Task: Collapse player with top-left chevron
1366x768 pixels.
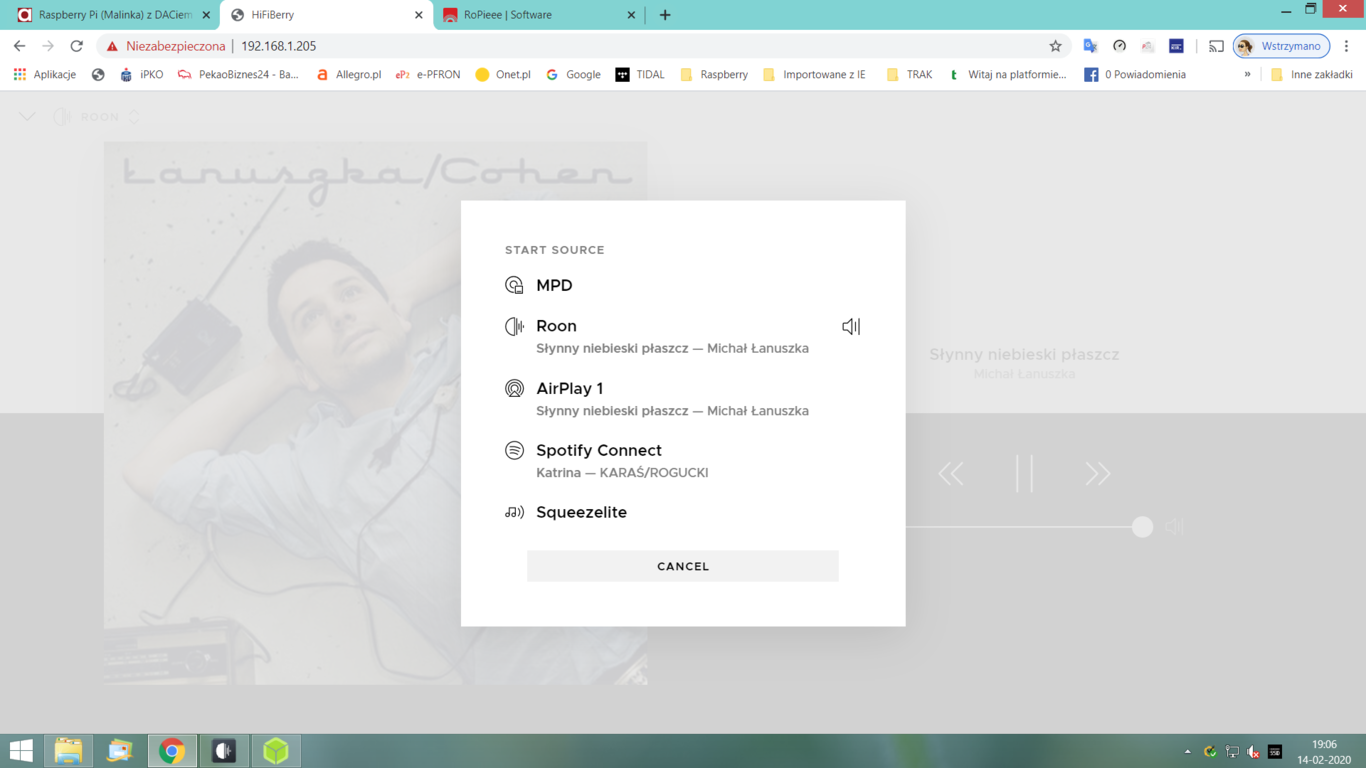Action: (27, 117)
